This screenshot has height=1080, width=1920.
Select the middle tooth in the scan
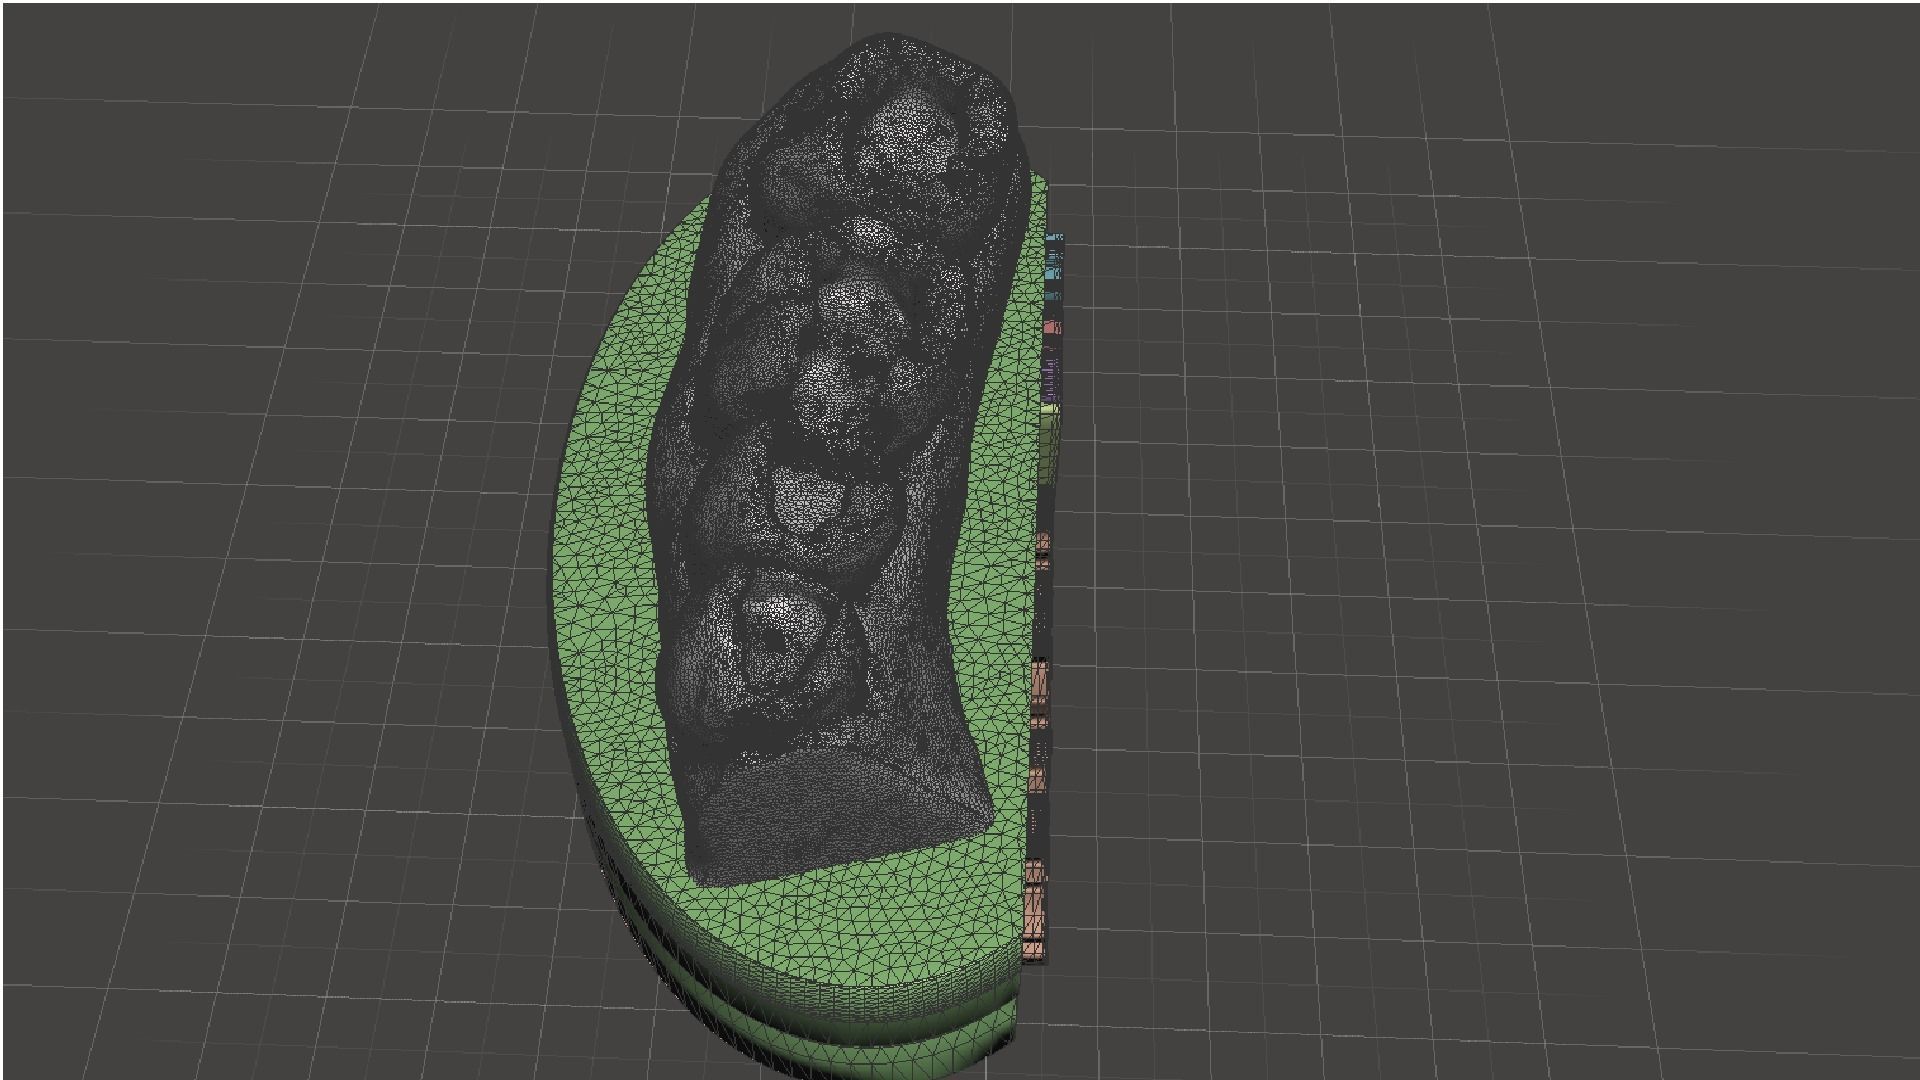pos(830,385)
